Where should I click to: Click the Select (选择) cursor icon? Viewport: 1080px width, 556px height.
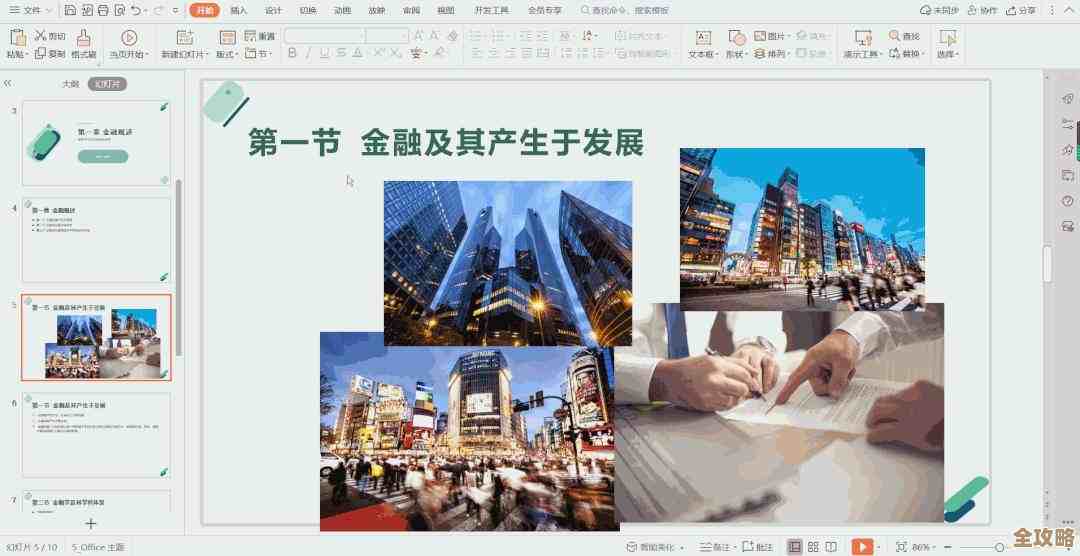[x=948, y=37]
